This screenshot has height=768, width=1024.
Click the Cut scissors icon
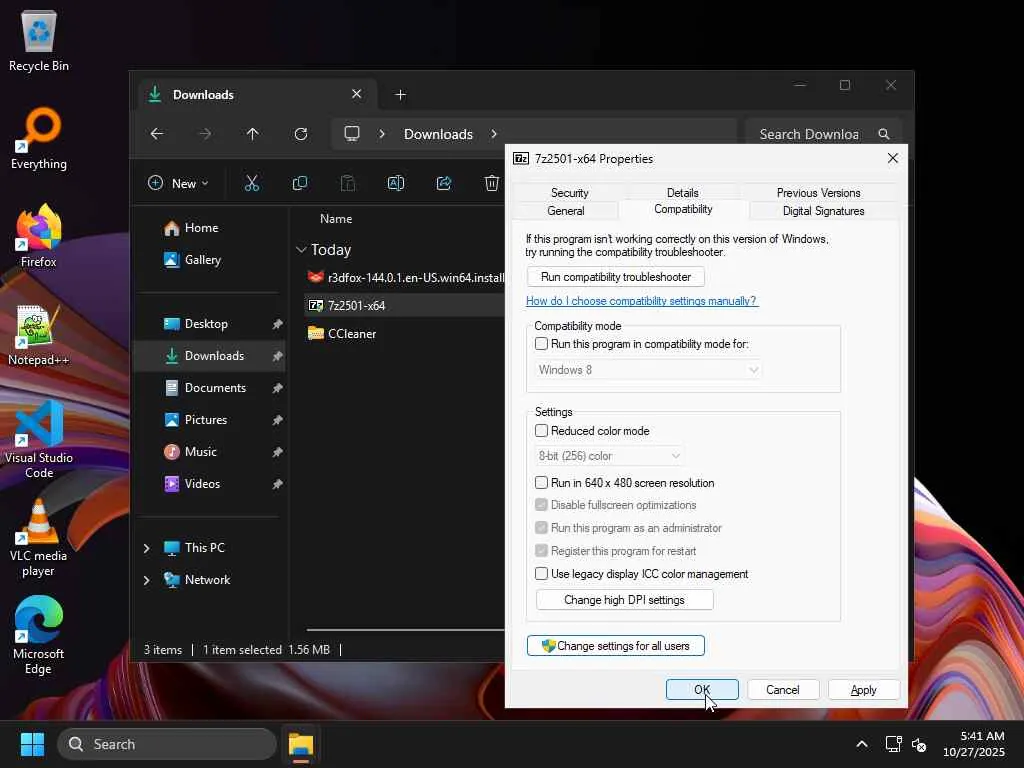(252, 184)
